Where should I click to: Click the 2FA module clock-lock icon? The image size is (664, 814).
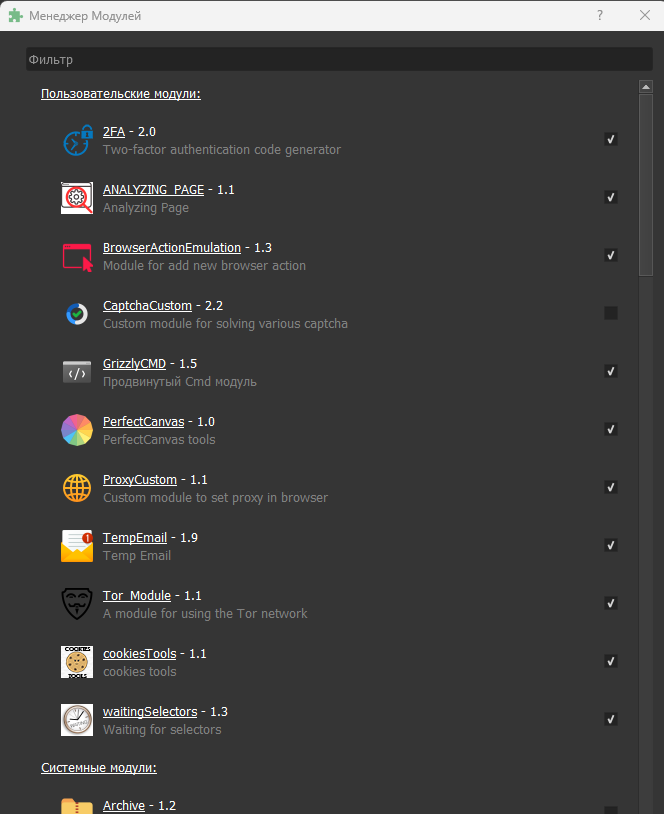77,140
